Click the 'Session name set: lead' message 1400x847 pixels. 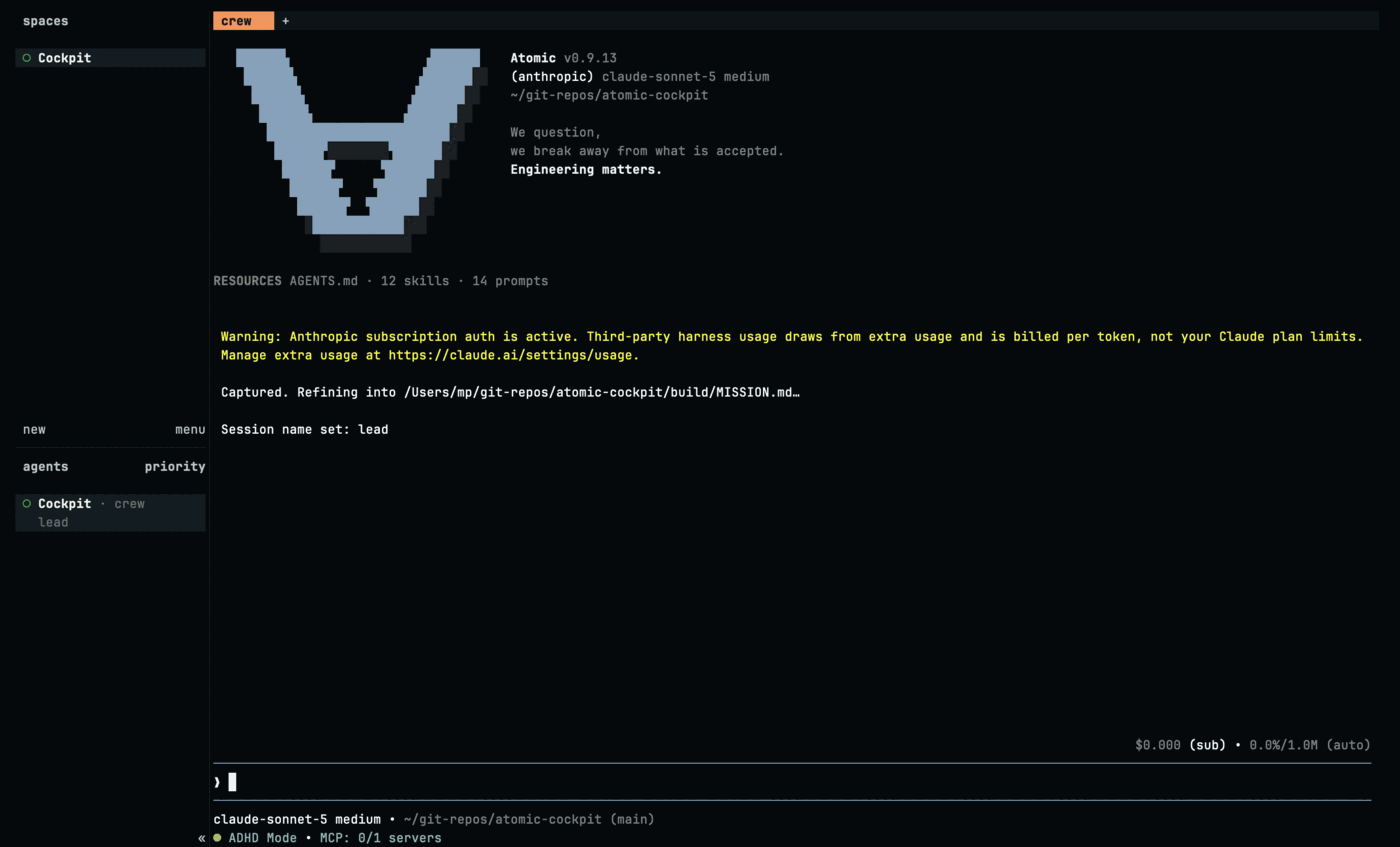pos(305,429)
